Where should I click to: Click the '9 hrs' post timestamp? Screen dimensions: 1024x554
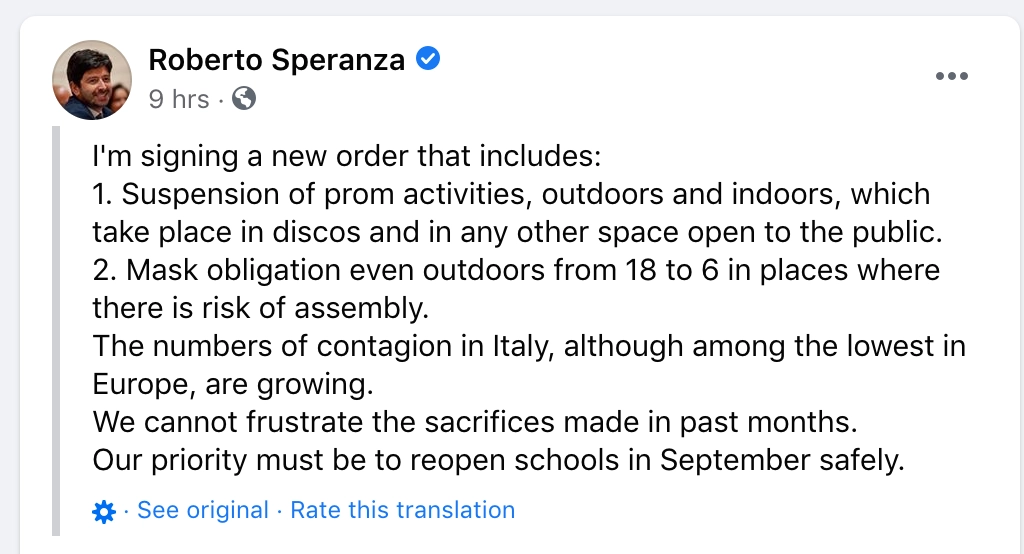179,99
